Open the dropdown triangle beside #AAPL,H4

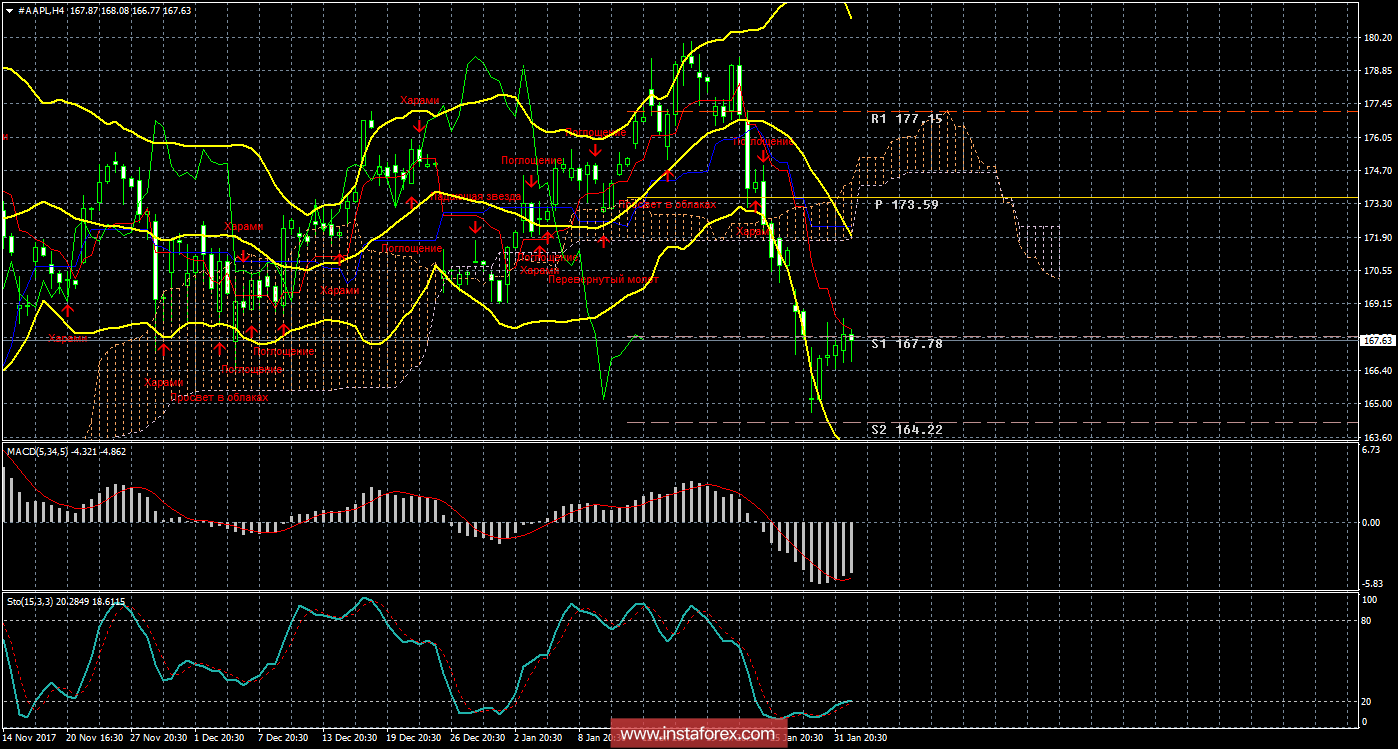click(8, 10)
